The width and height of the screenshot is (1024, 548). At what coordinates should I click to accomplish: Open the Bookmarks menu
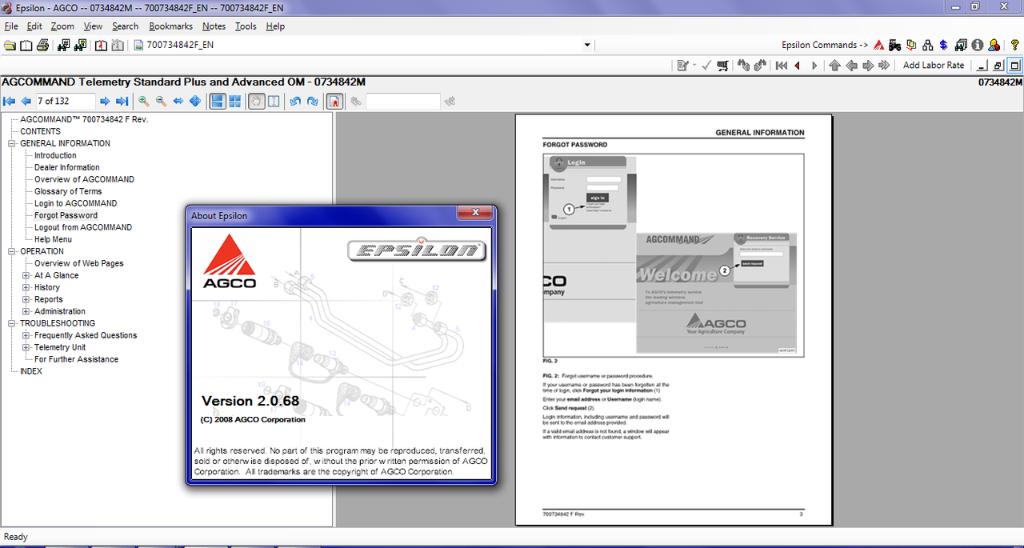[x=171, y=27]
